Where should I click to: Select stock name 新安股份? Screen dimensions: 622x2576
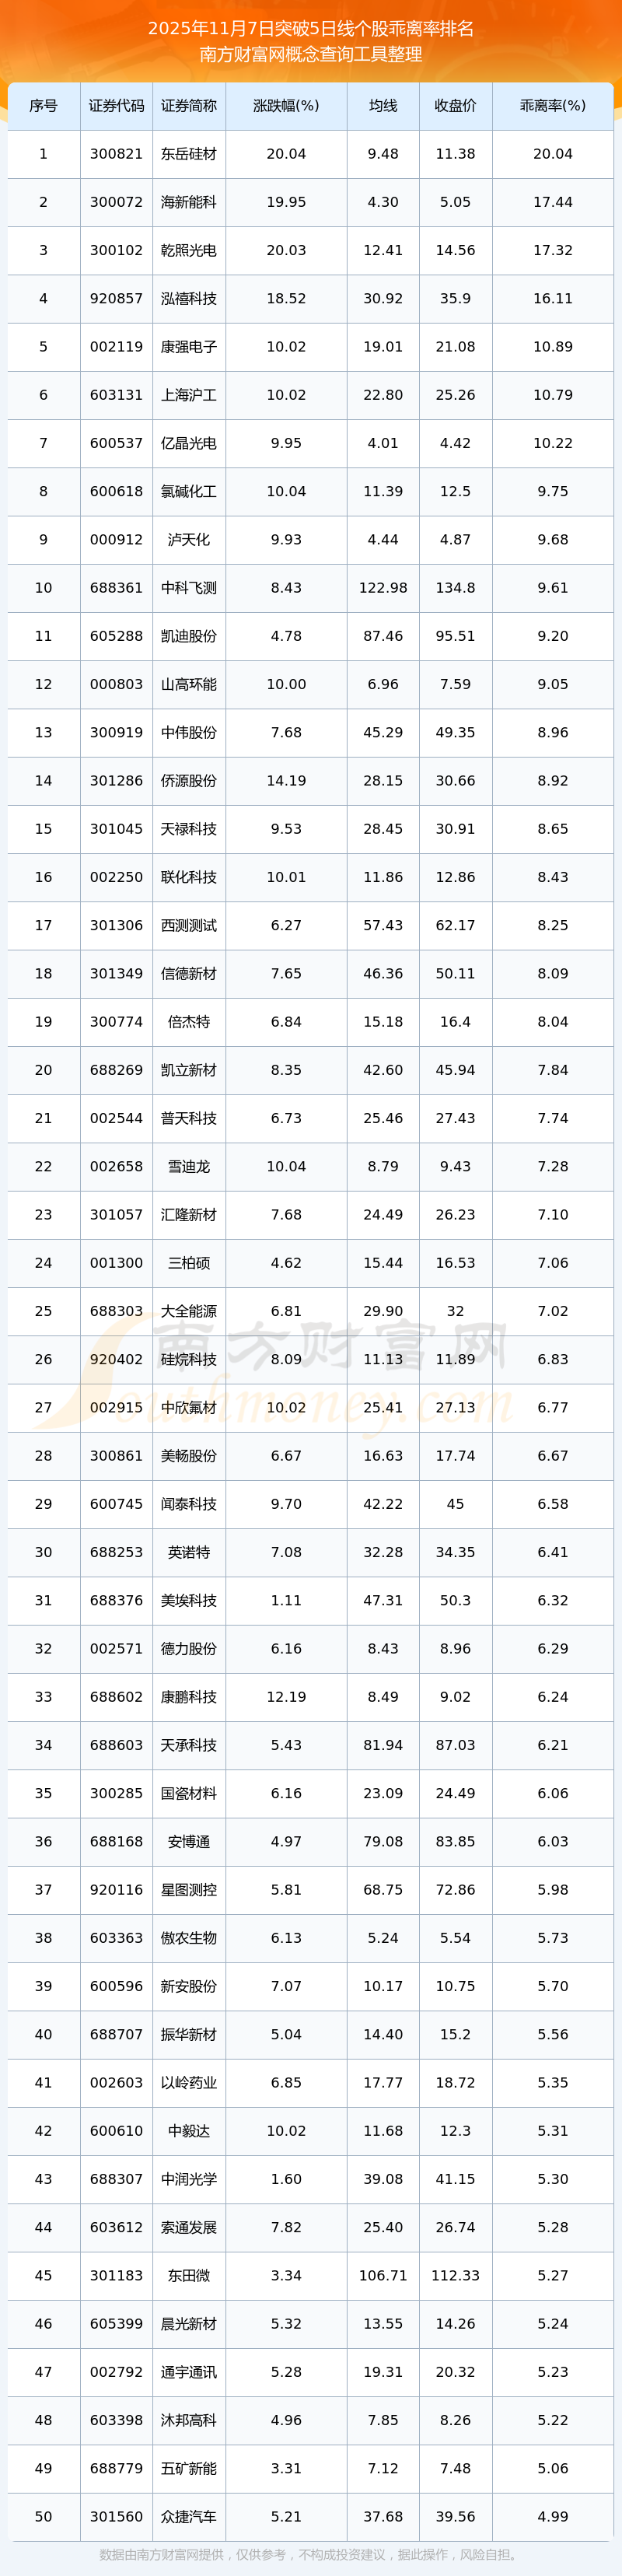[x=189, y=1986]
